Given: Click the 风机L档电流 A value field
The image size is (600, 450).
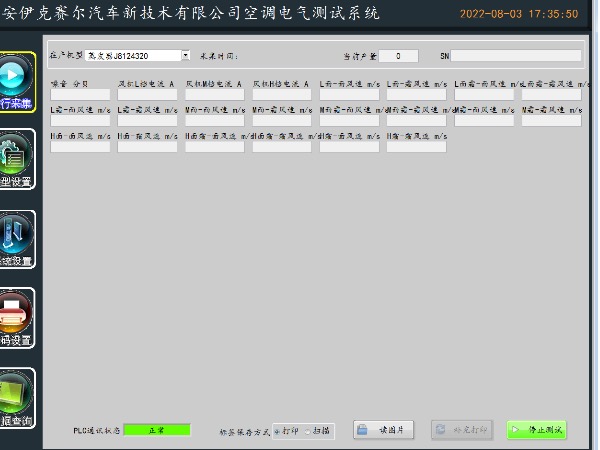Looking at the screenshot, I should pos(147,95).
